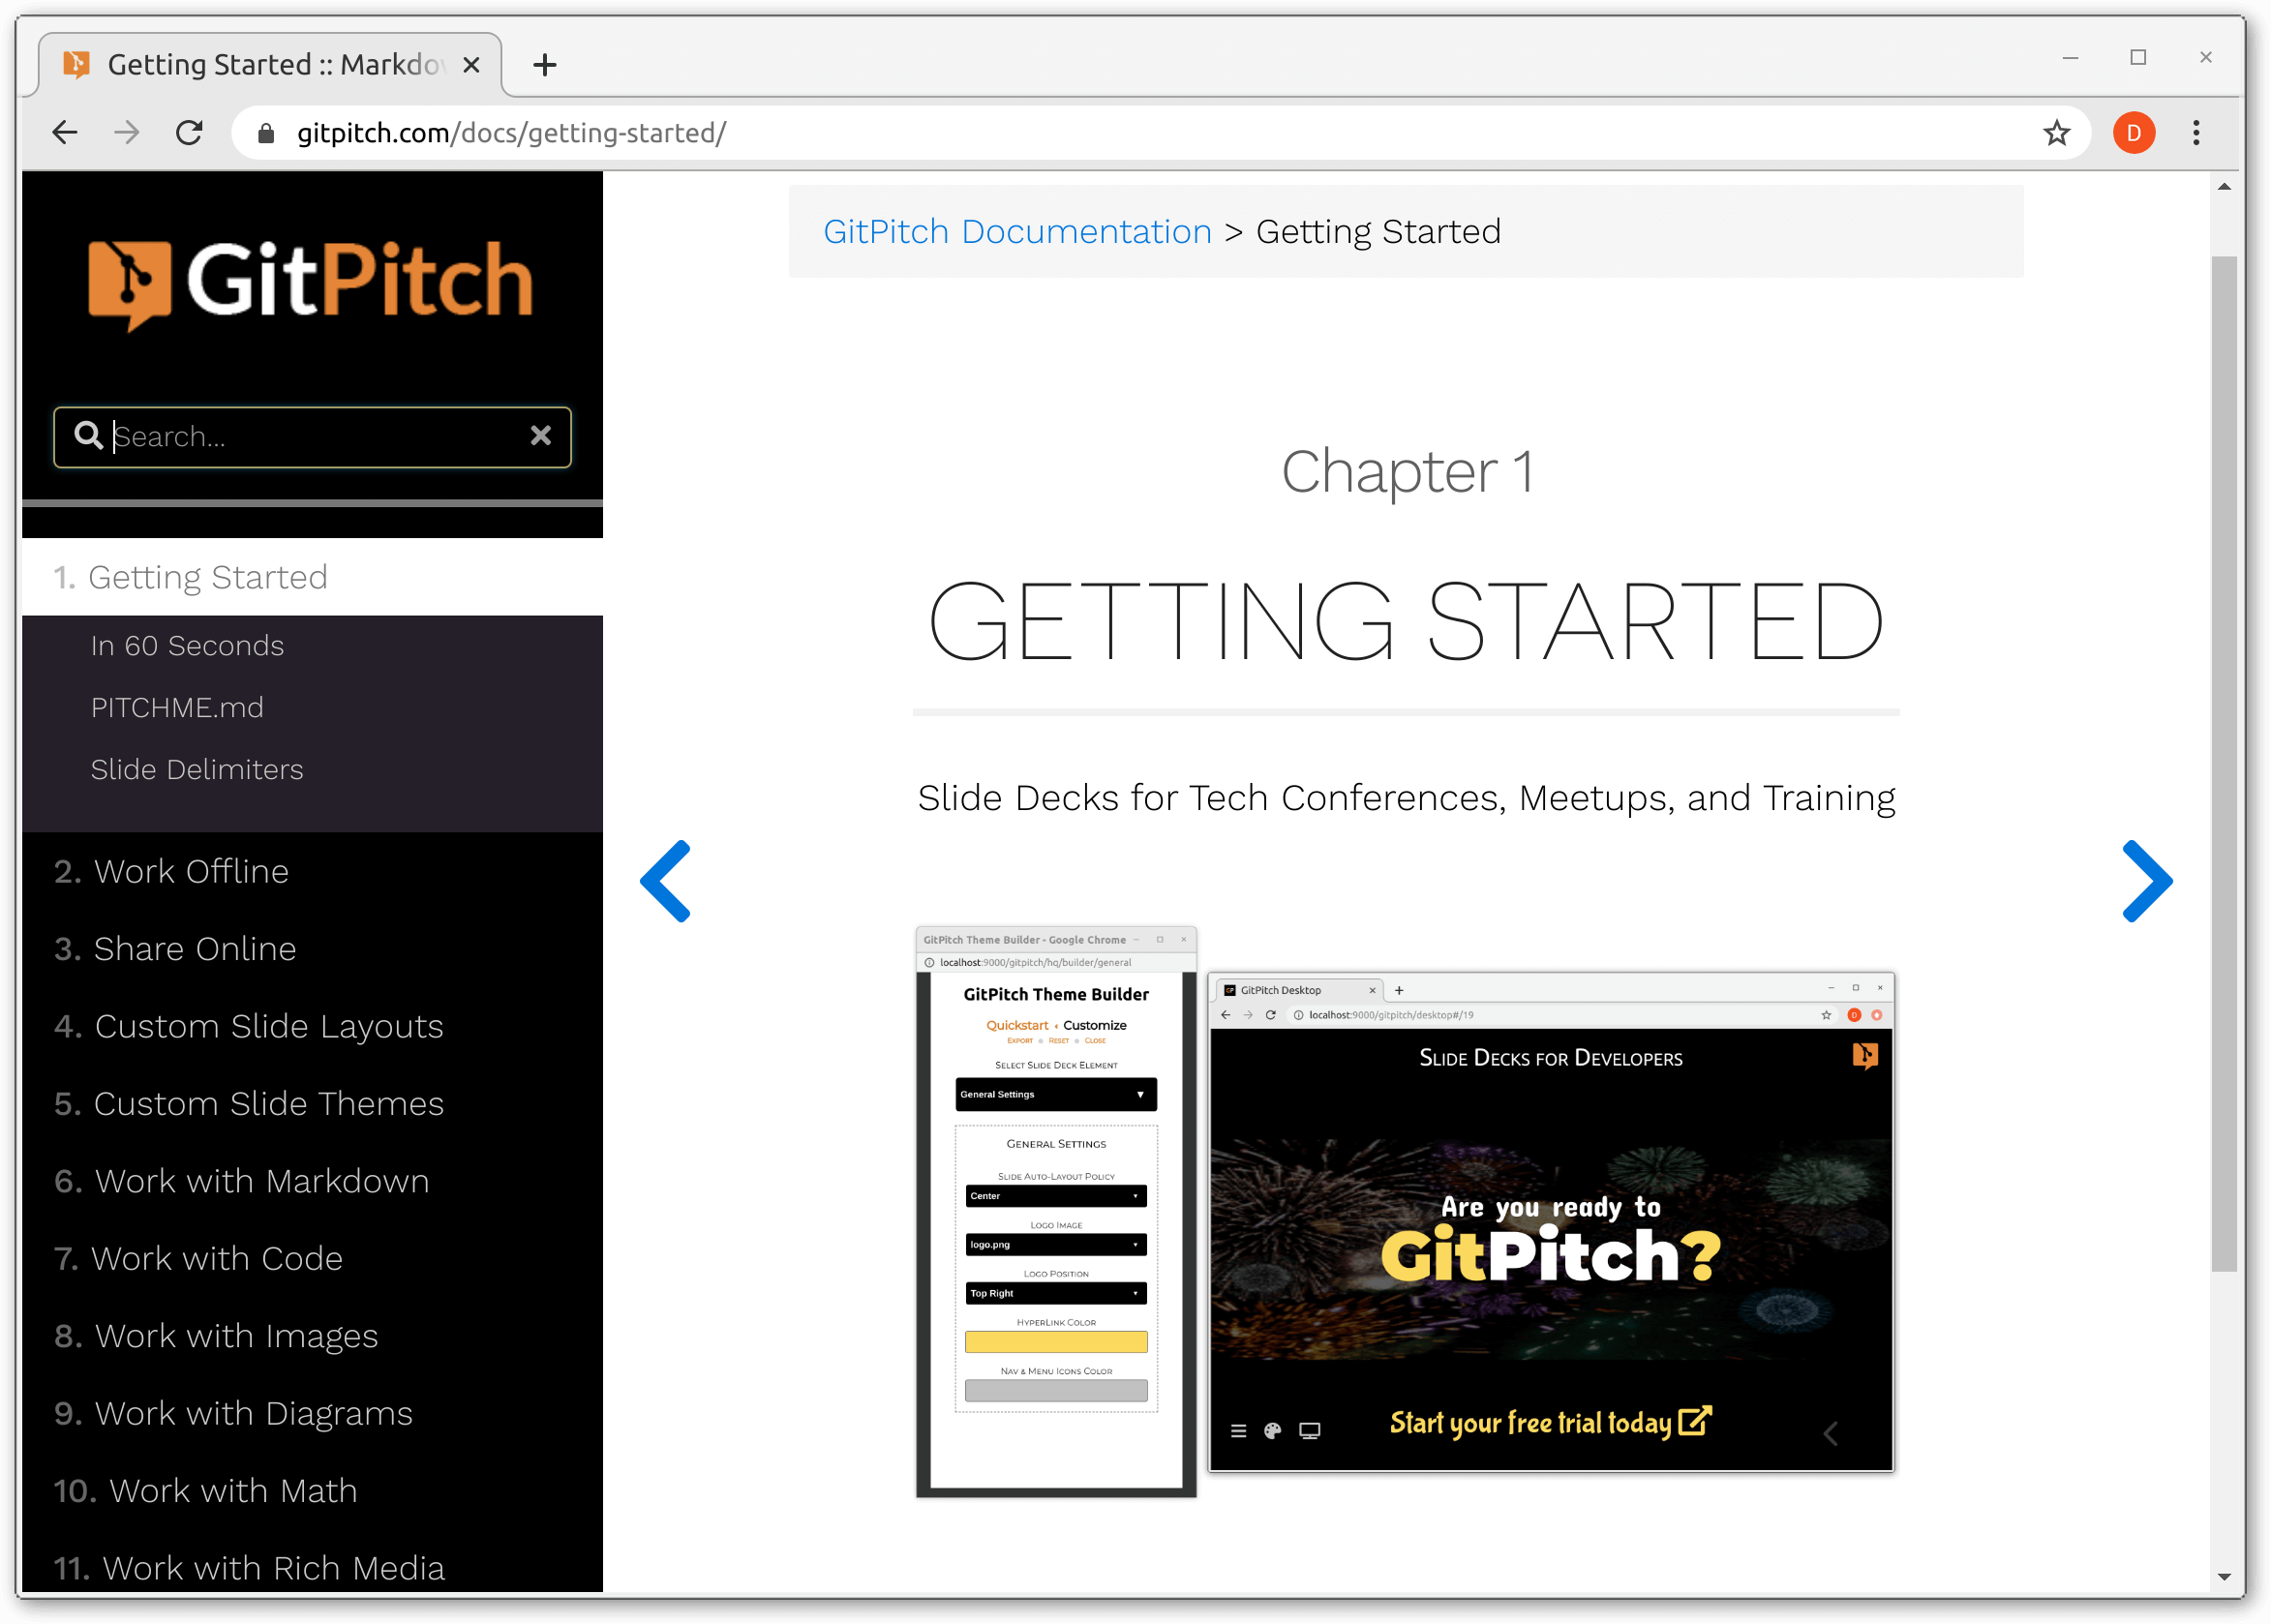This screenshot has width=2271, height=1624.
Task: Click the search icon in sidebar
Action: [88, 436]
